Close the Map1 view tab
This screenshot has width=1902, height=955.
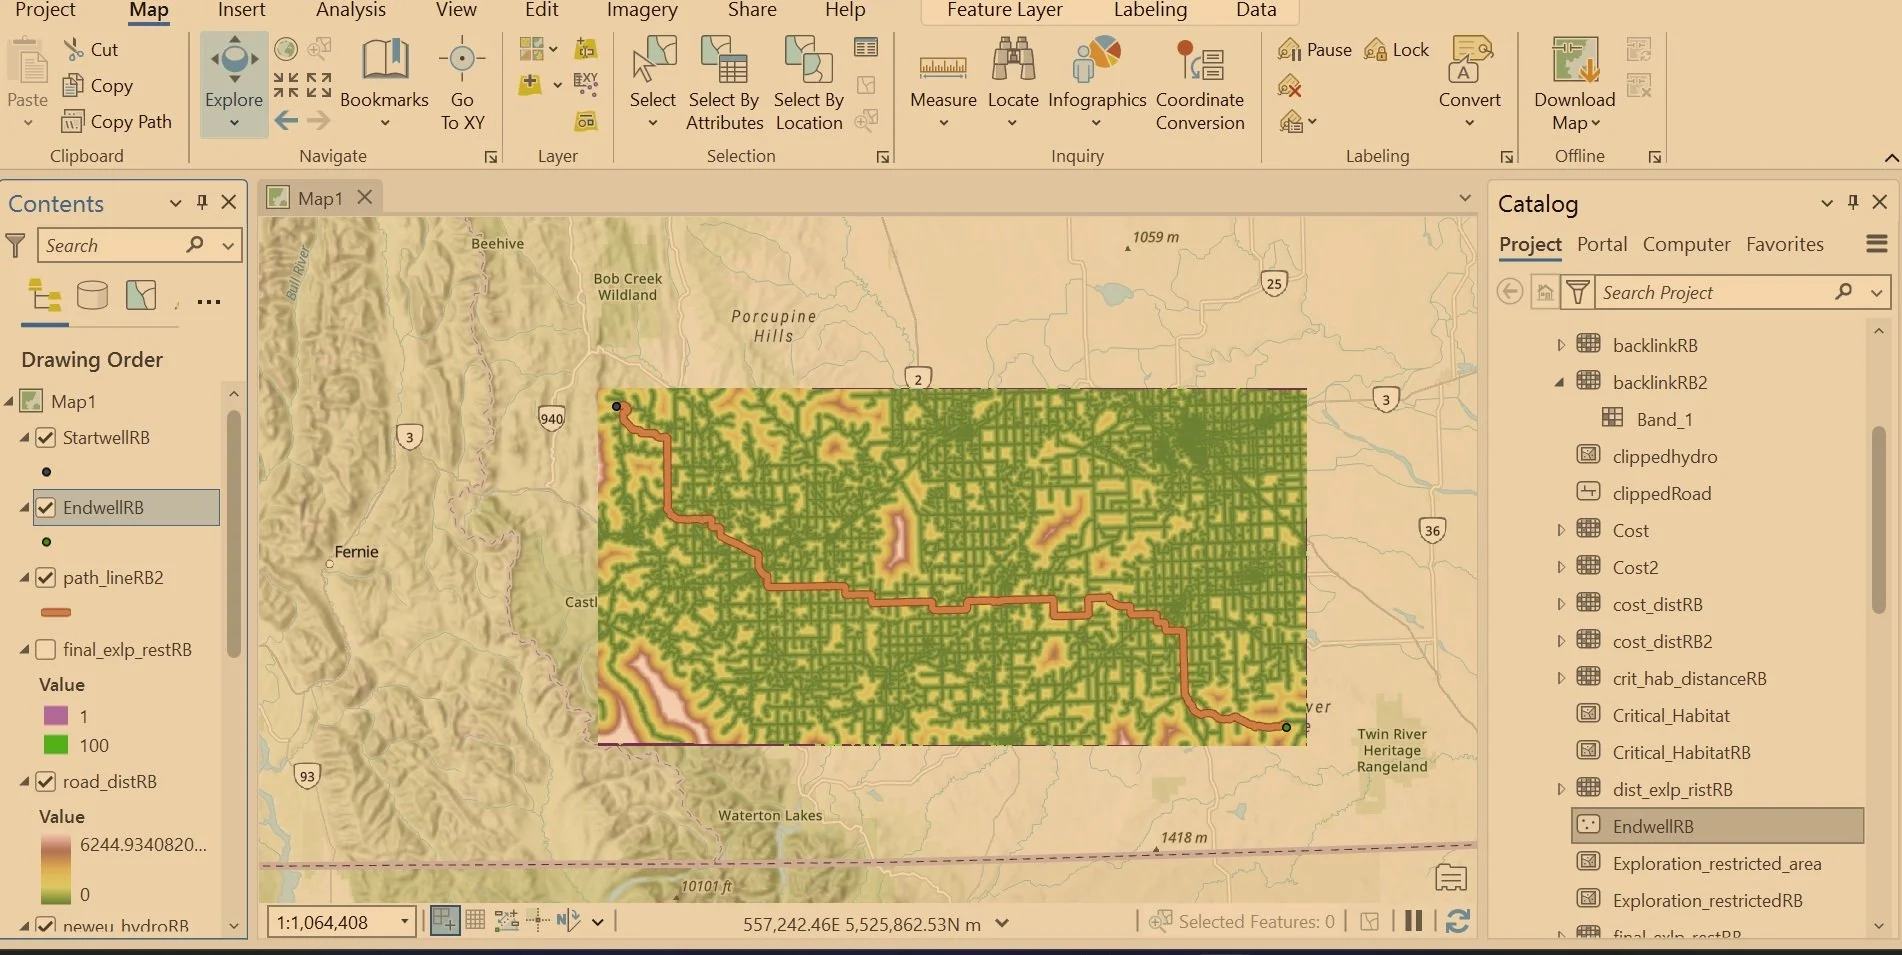click(365, 197)
